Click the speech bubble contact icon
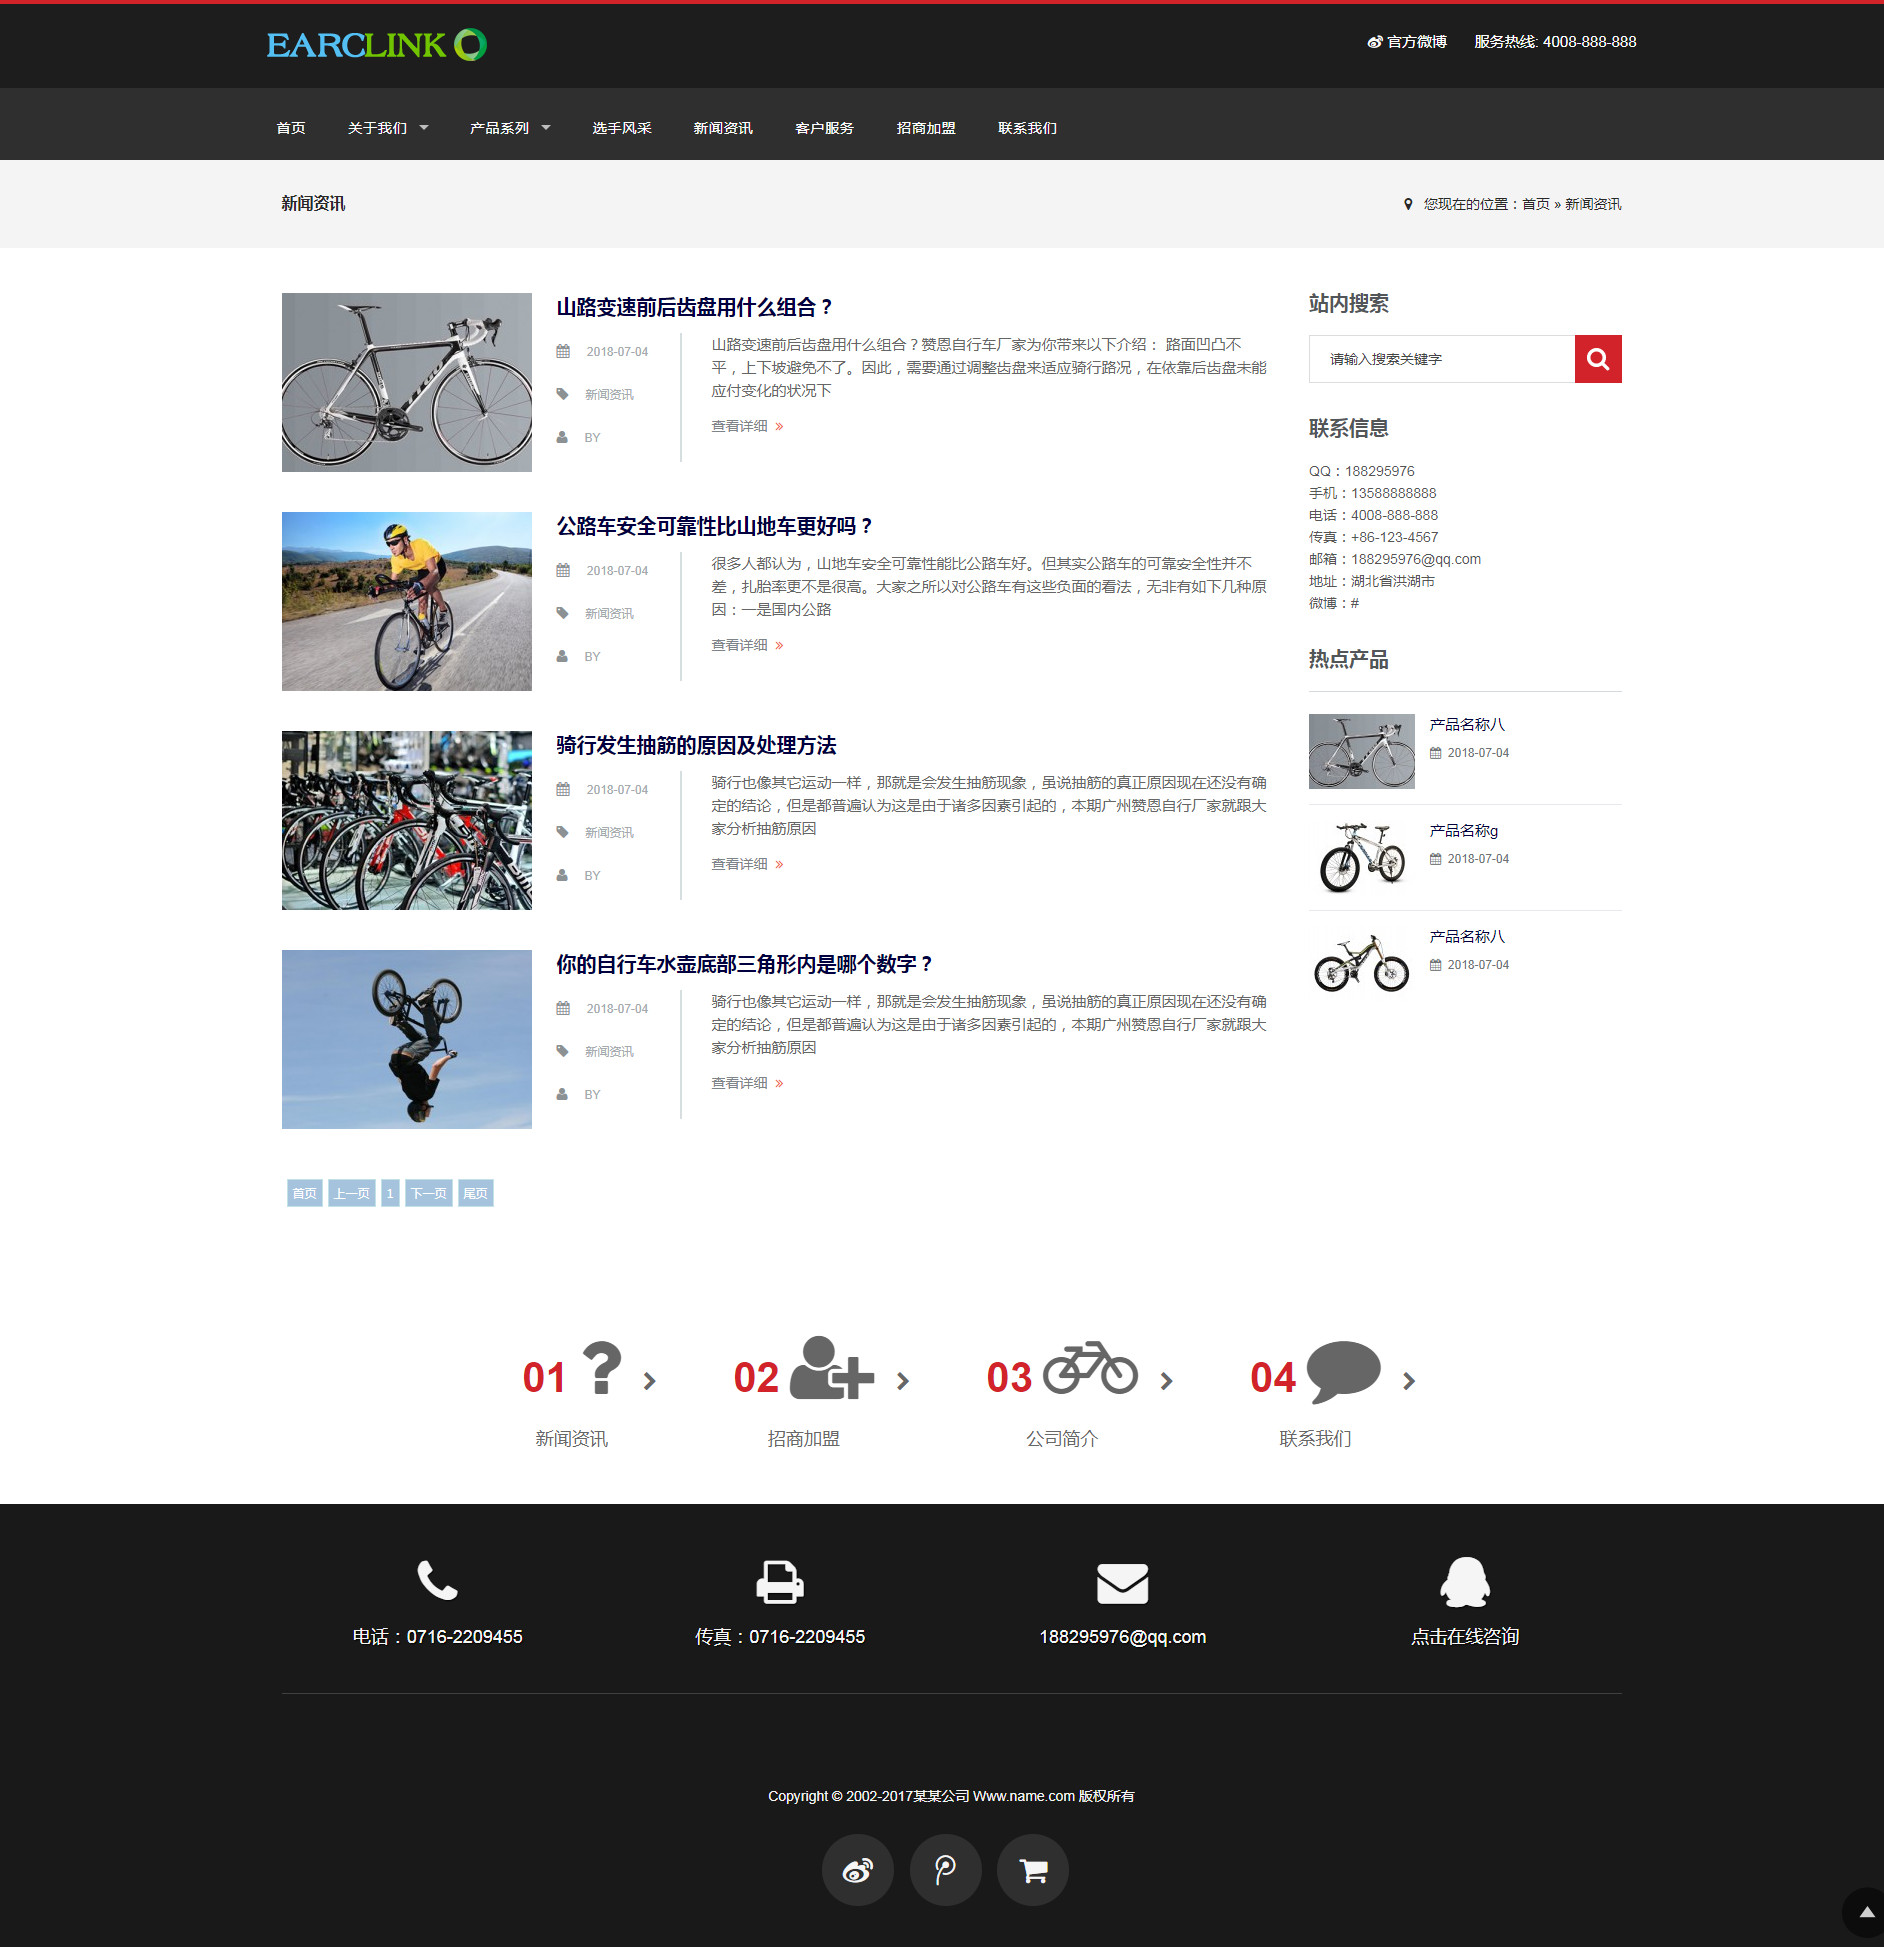This screenshot has width=1884, height=1947. [x=1343, y=1370]
